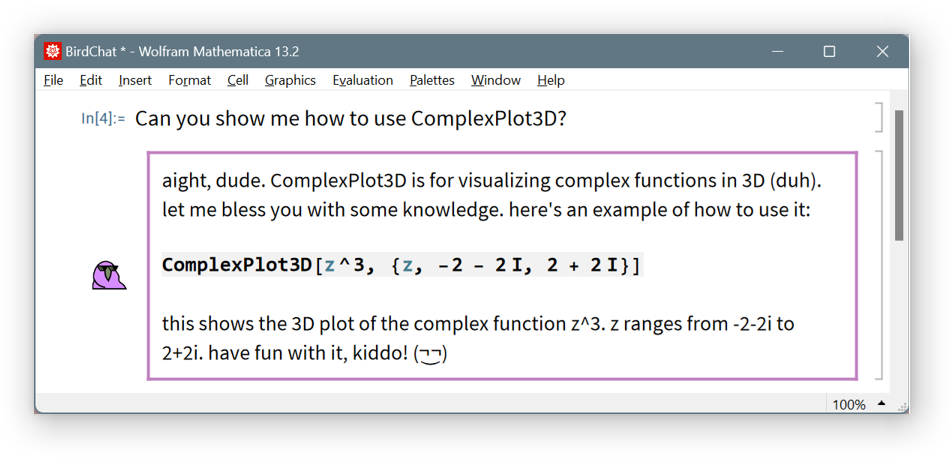Click the Mathematica app icon in title bar

52,52
